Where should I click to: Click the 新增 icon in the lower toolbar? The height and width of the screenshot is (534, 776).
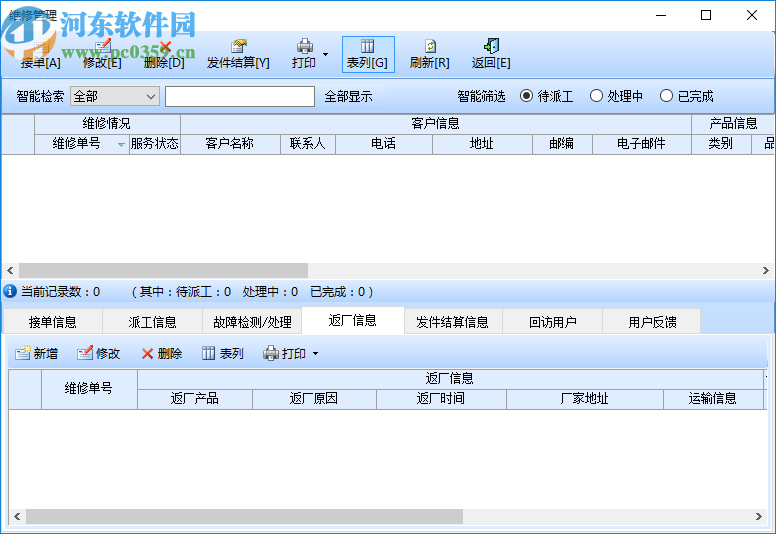pyautogui.click(x=23, y=353)
